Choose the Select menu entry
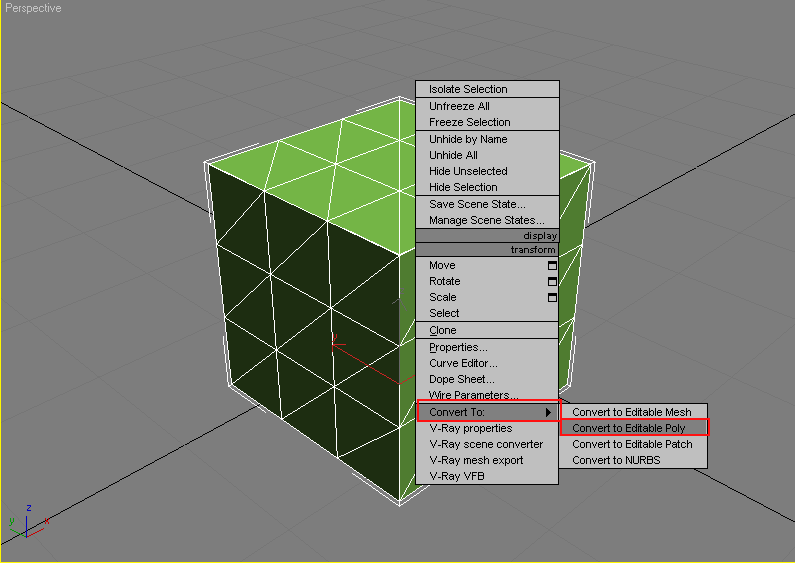The height and width of the screenshot is (563, 795). [487, 313]
